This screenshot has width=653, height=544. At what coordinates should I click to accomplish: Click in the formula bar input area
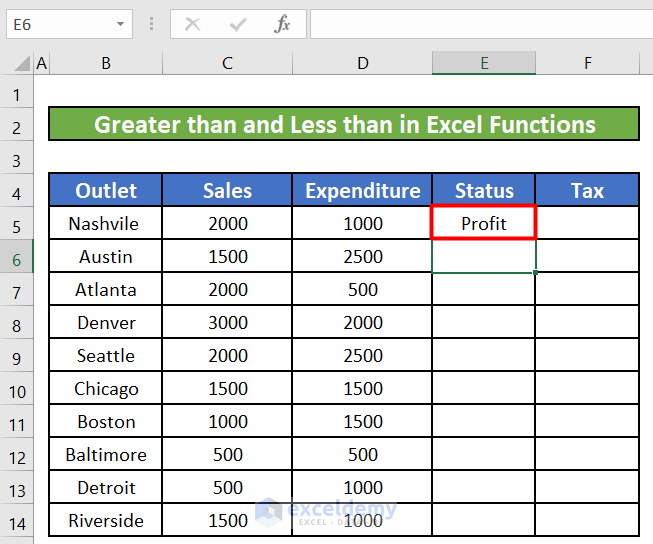click(x=480, y=24)
